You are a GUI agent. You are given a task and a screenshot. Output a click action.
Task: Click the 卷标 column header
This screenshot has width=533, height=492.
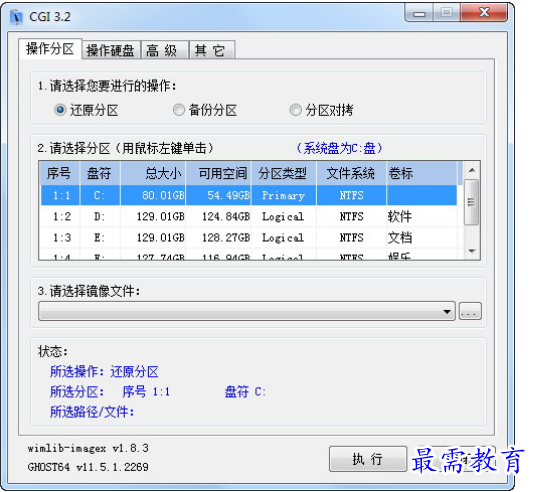click(x=422, y=173)
